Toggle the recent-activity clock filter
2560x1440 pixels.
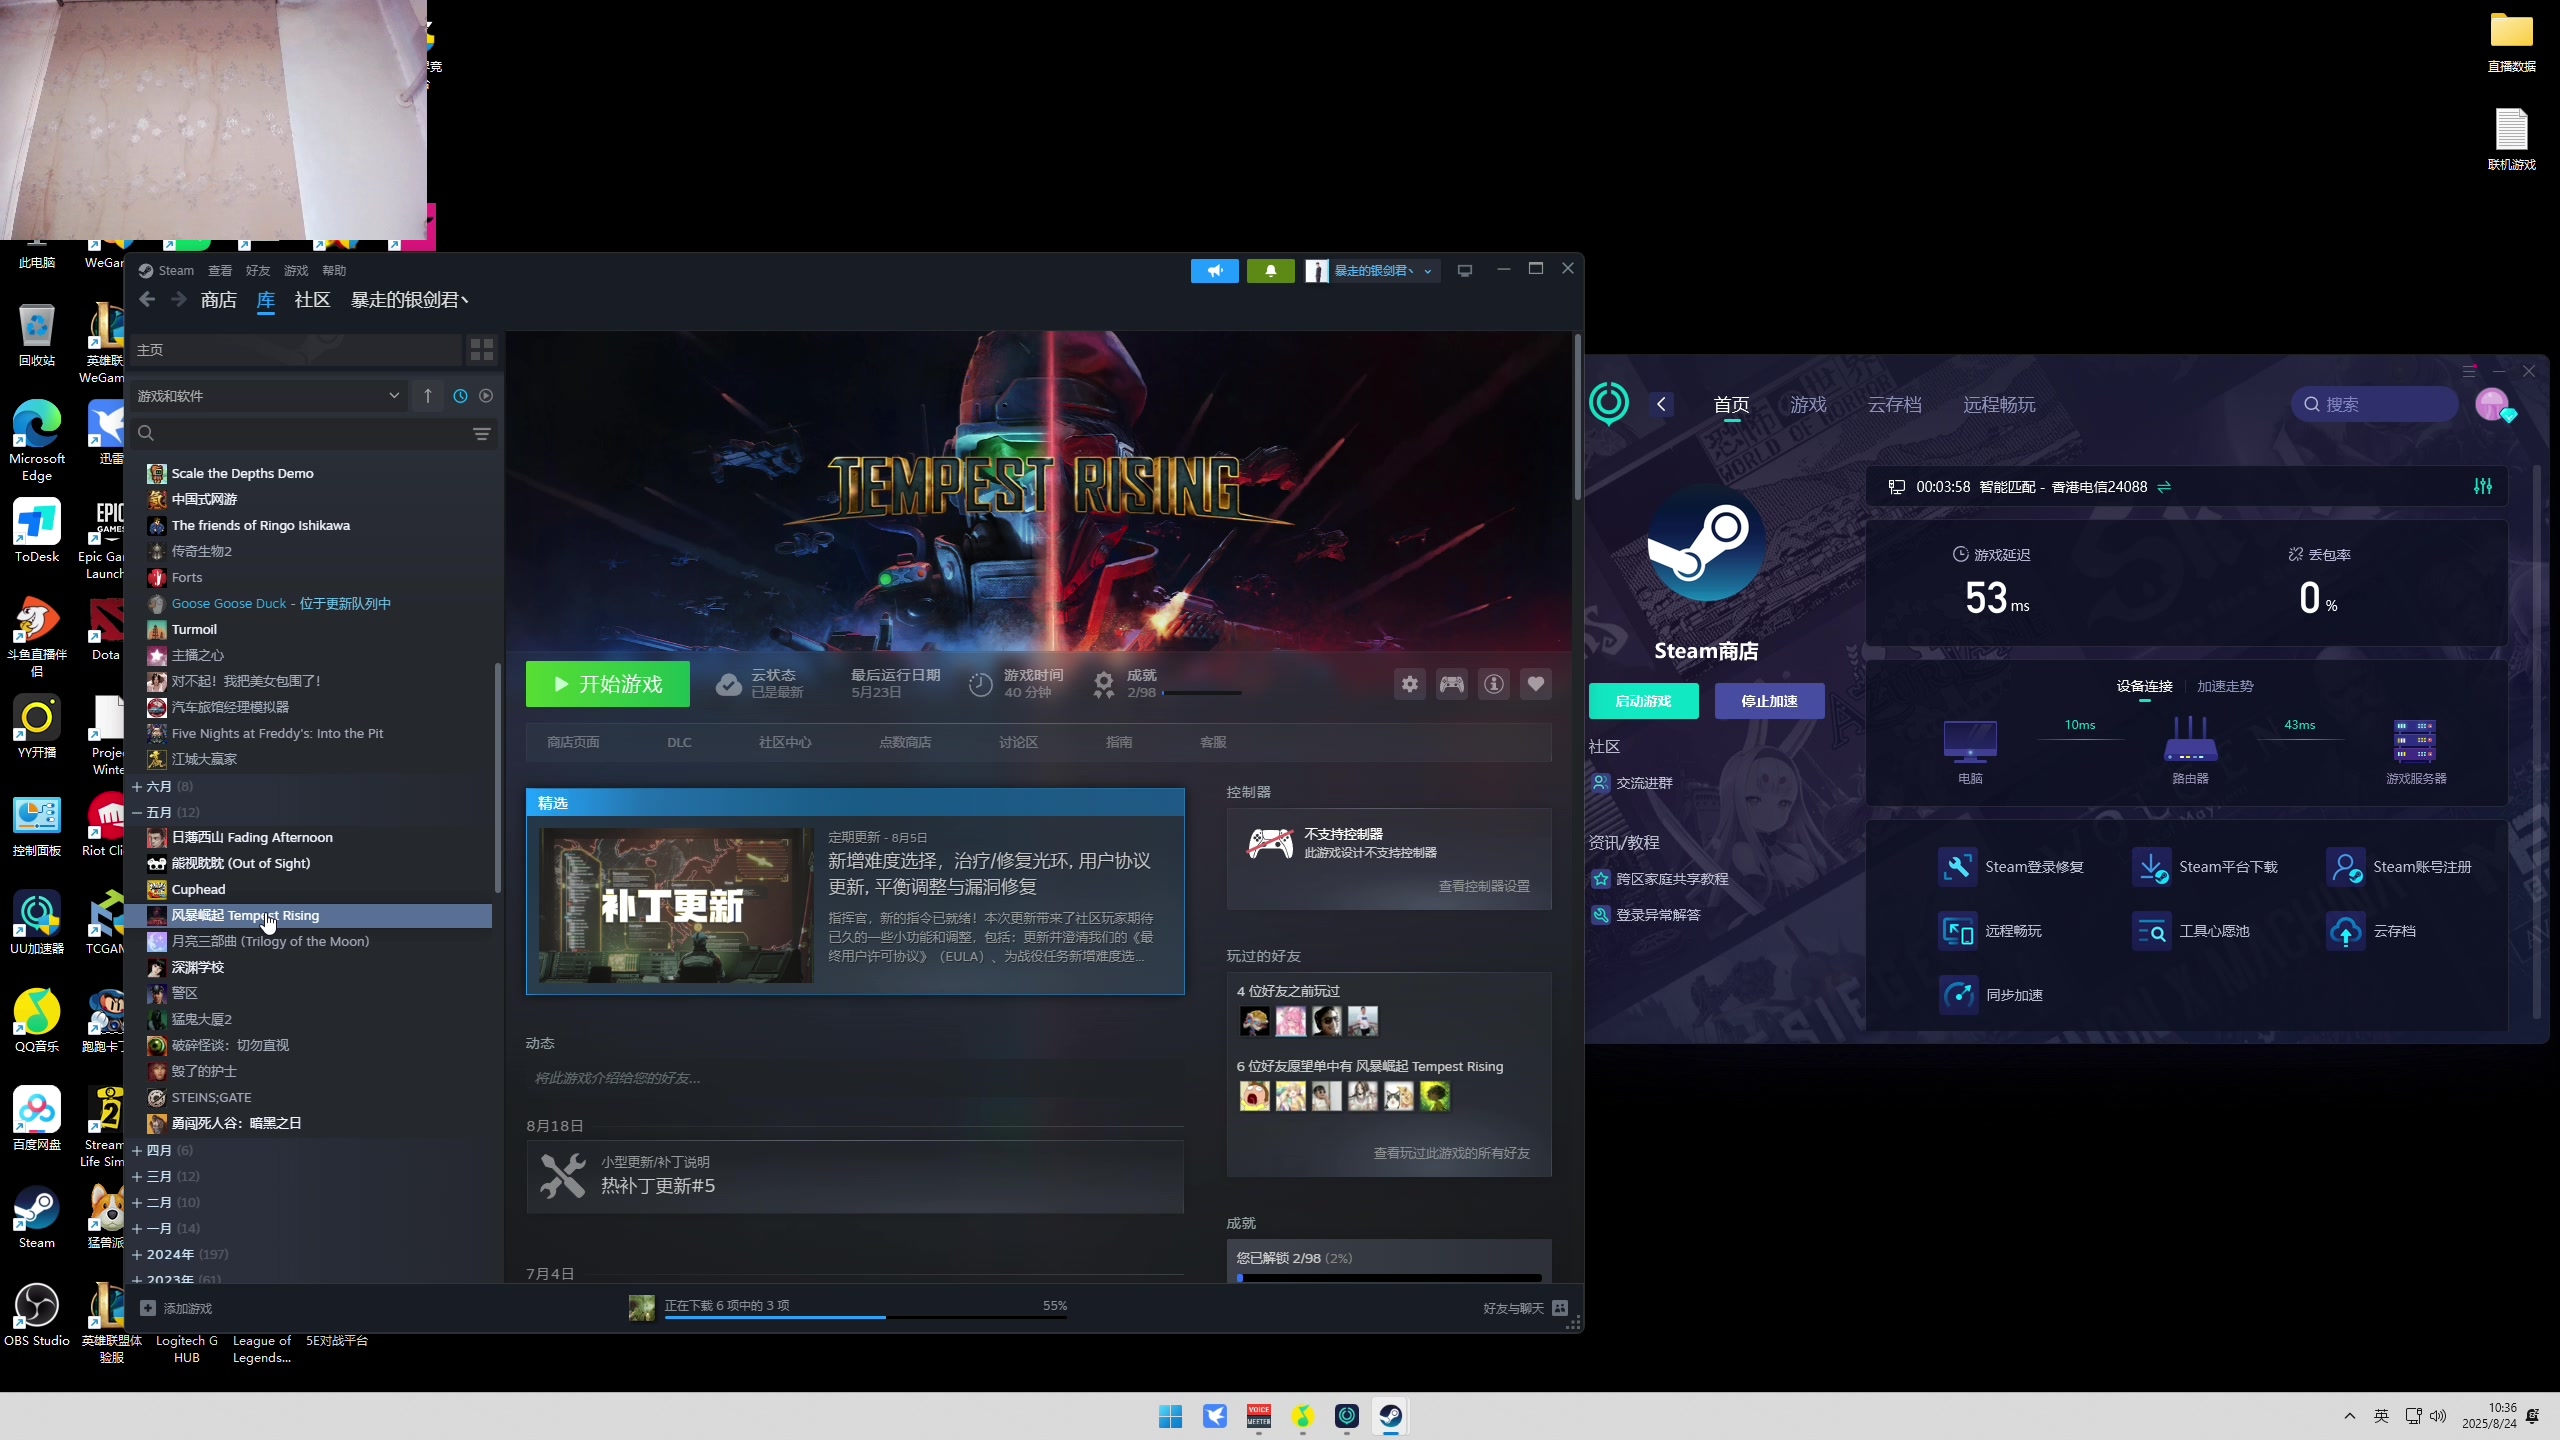click(x=460, y=396)
